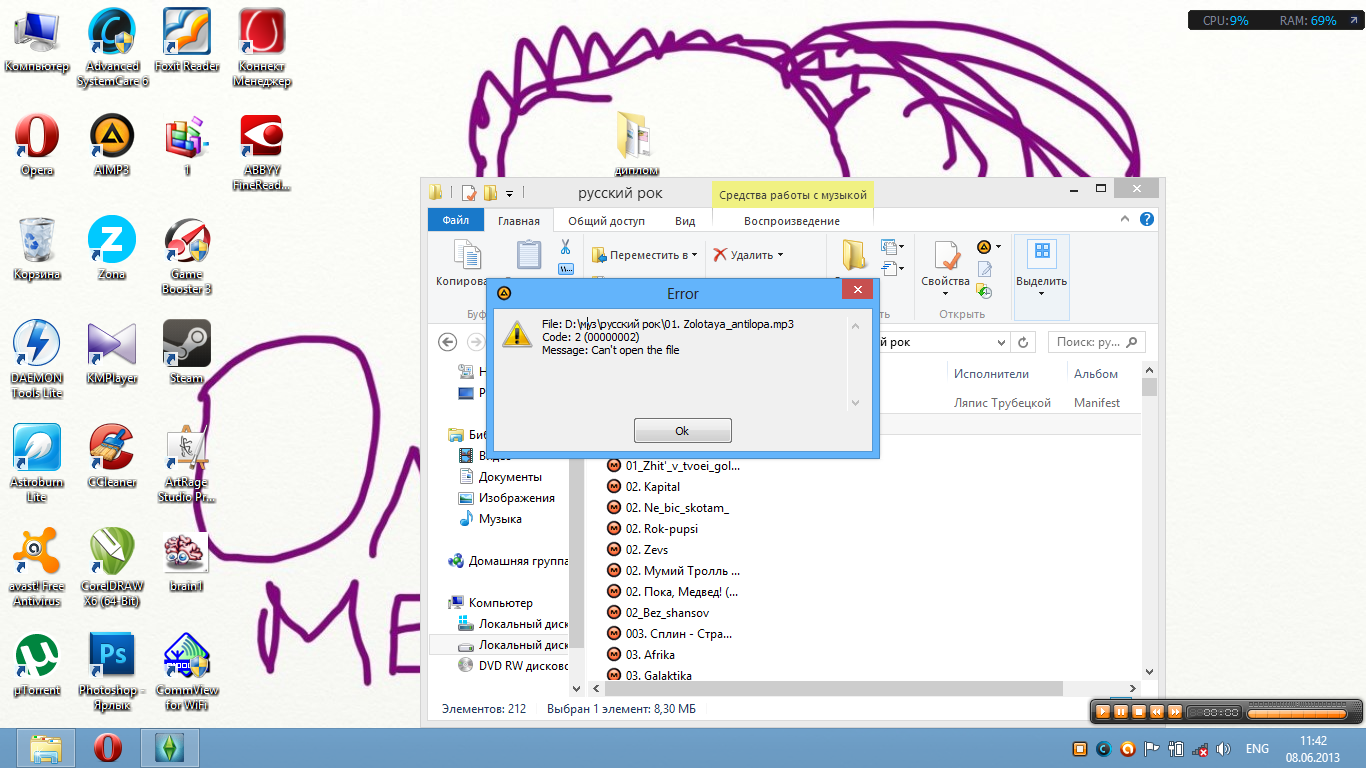
Task: Click the Поиск search field
Action: tap(1088, 342)
